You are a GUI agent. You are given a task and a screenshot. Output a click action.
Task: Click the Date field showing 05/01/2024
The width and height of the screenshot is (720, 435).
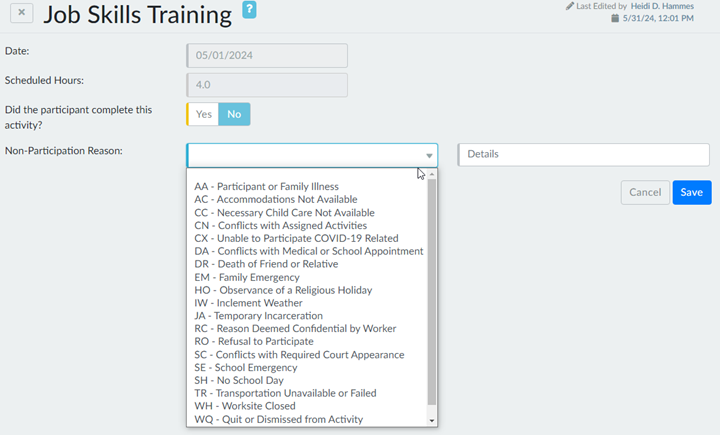pyautogui.click(x=267, y=56)
